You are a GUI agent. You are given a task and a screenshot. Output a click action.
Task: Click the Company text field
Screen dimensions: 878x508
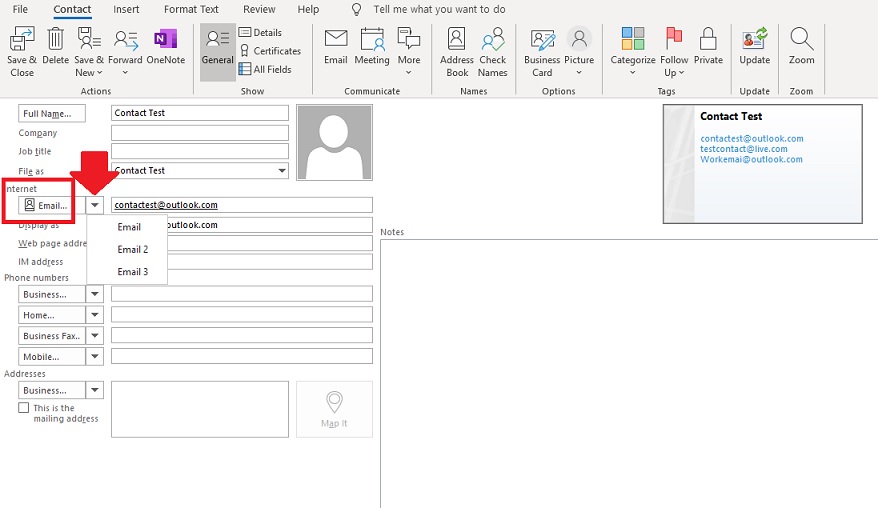(200, 133)
